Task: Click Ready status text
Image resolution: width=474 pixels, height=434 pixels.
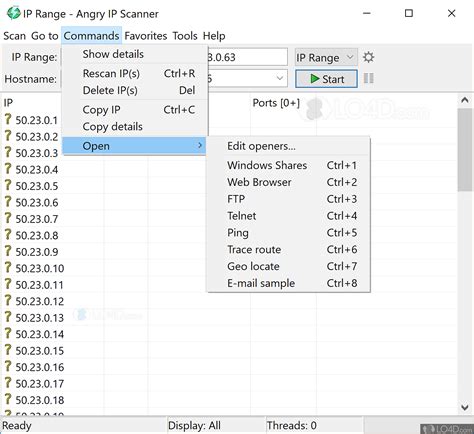Action: (x=17, y=425)
